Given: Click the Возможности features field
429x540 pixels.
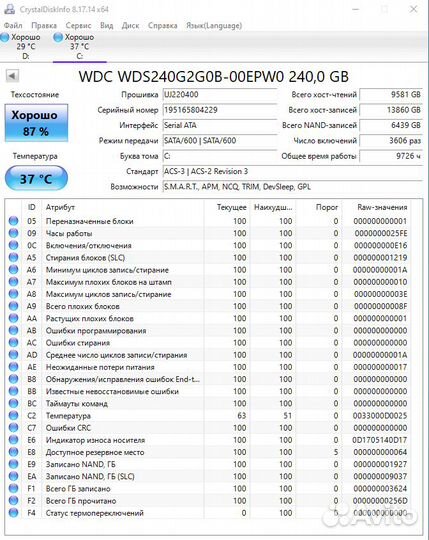Looking at the screenshot, I should click(292, 187).
